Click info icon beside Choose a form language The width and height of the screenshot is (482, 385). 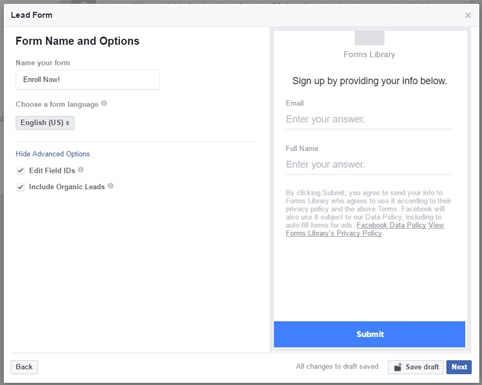coord(104,103)
